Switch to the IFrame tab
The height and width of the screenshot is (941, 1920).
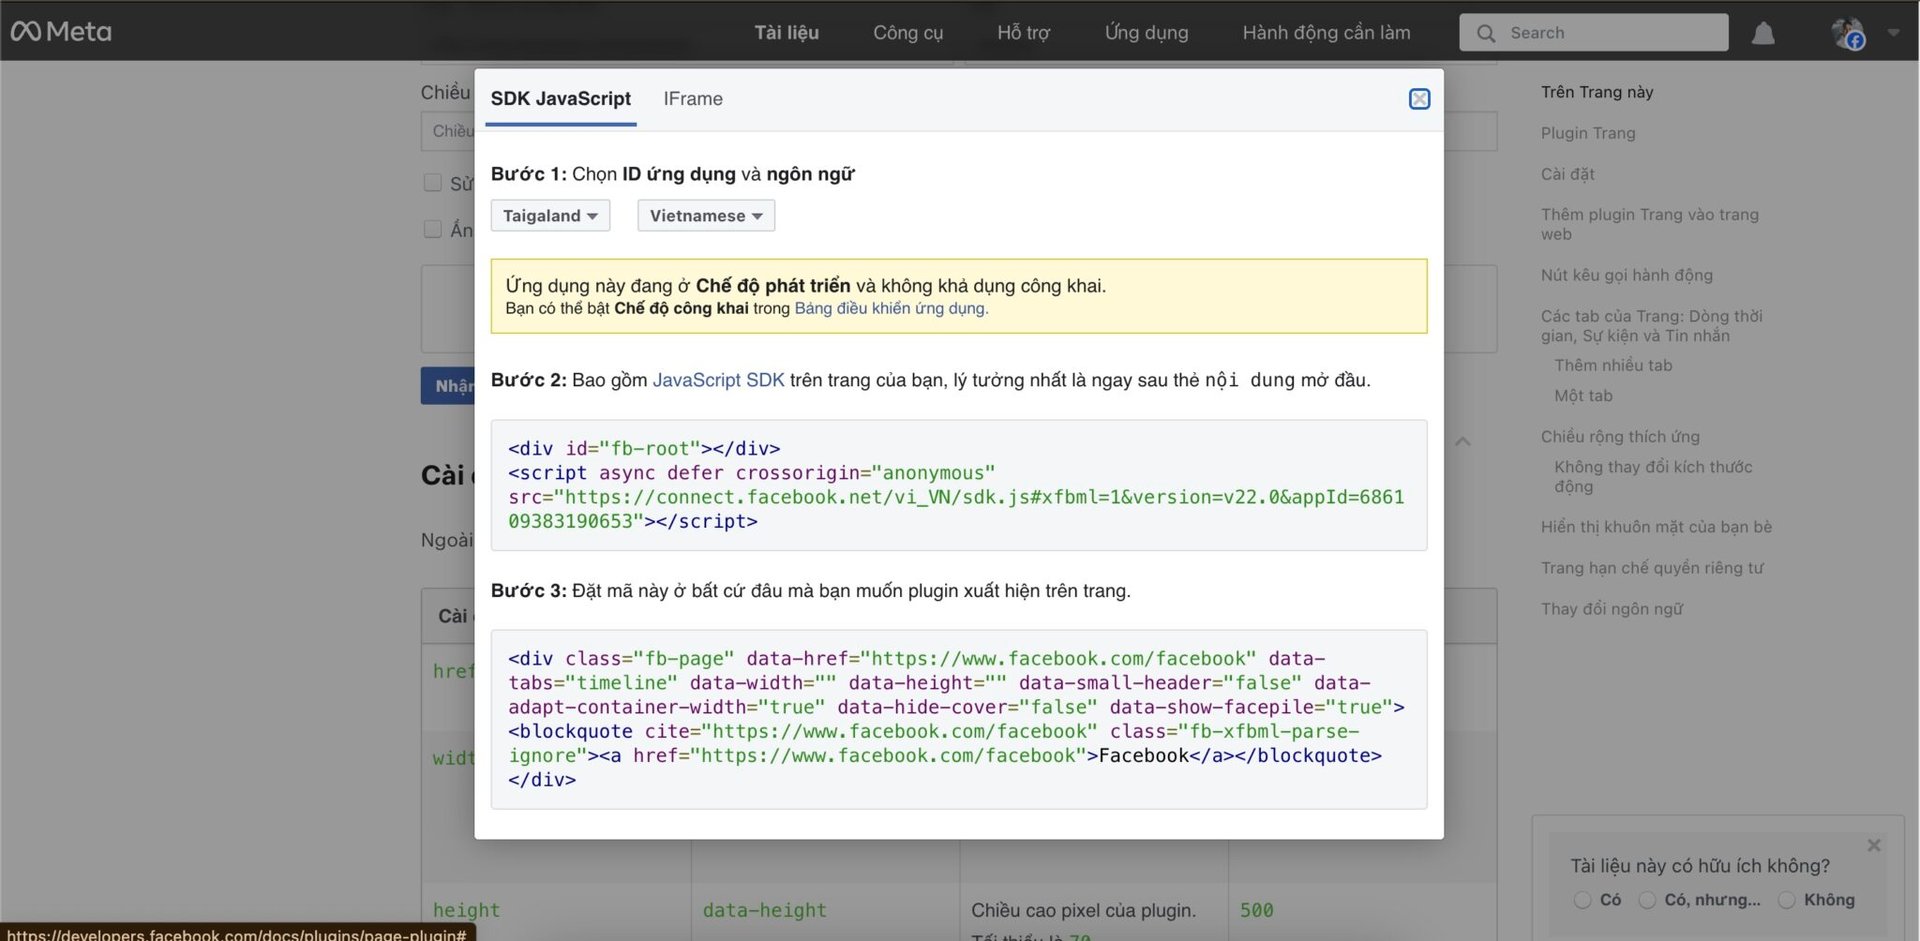click(x=693, y=99)
